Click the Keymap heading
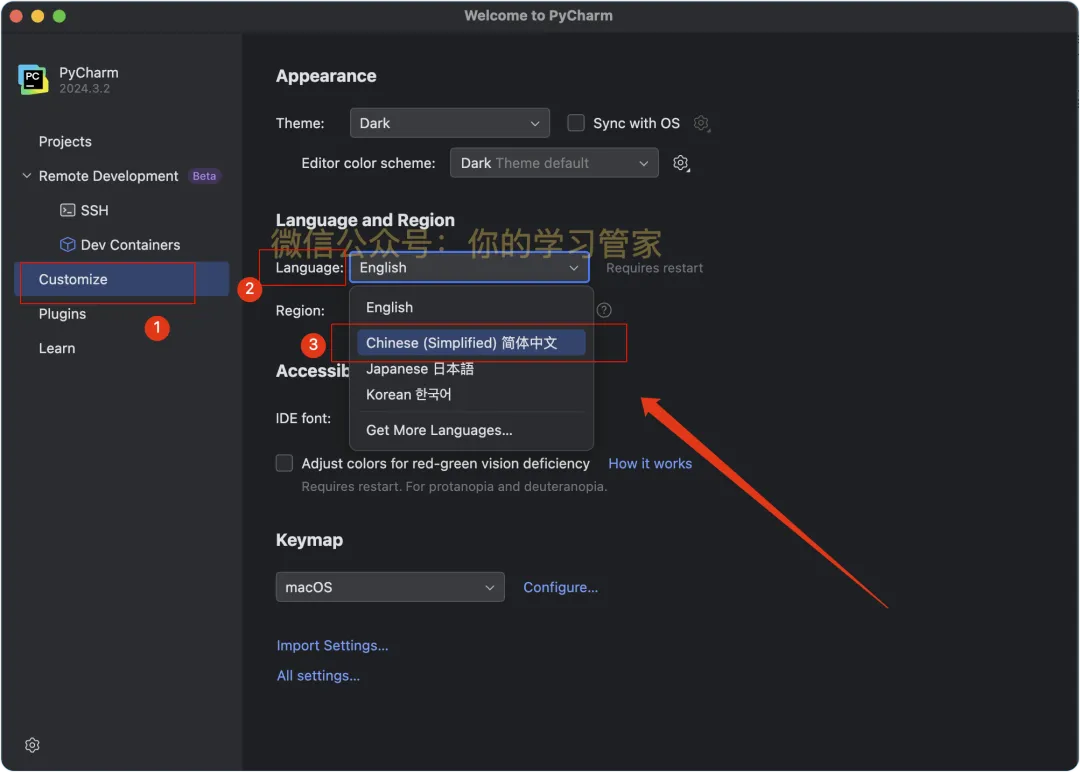 (309, 539)
